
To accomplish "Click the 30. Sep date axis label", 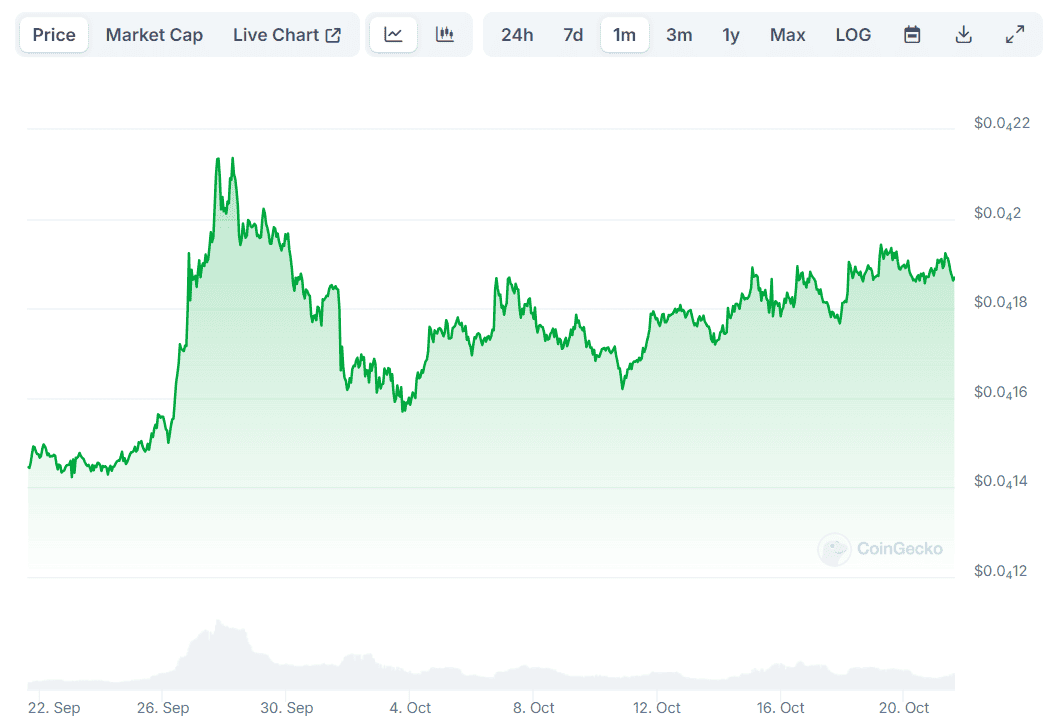I will pos(286,708).
